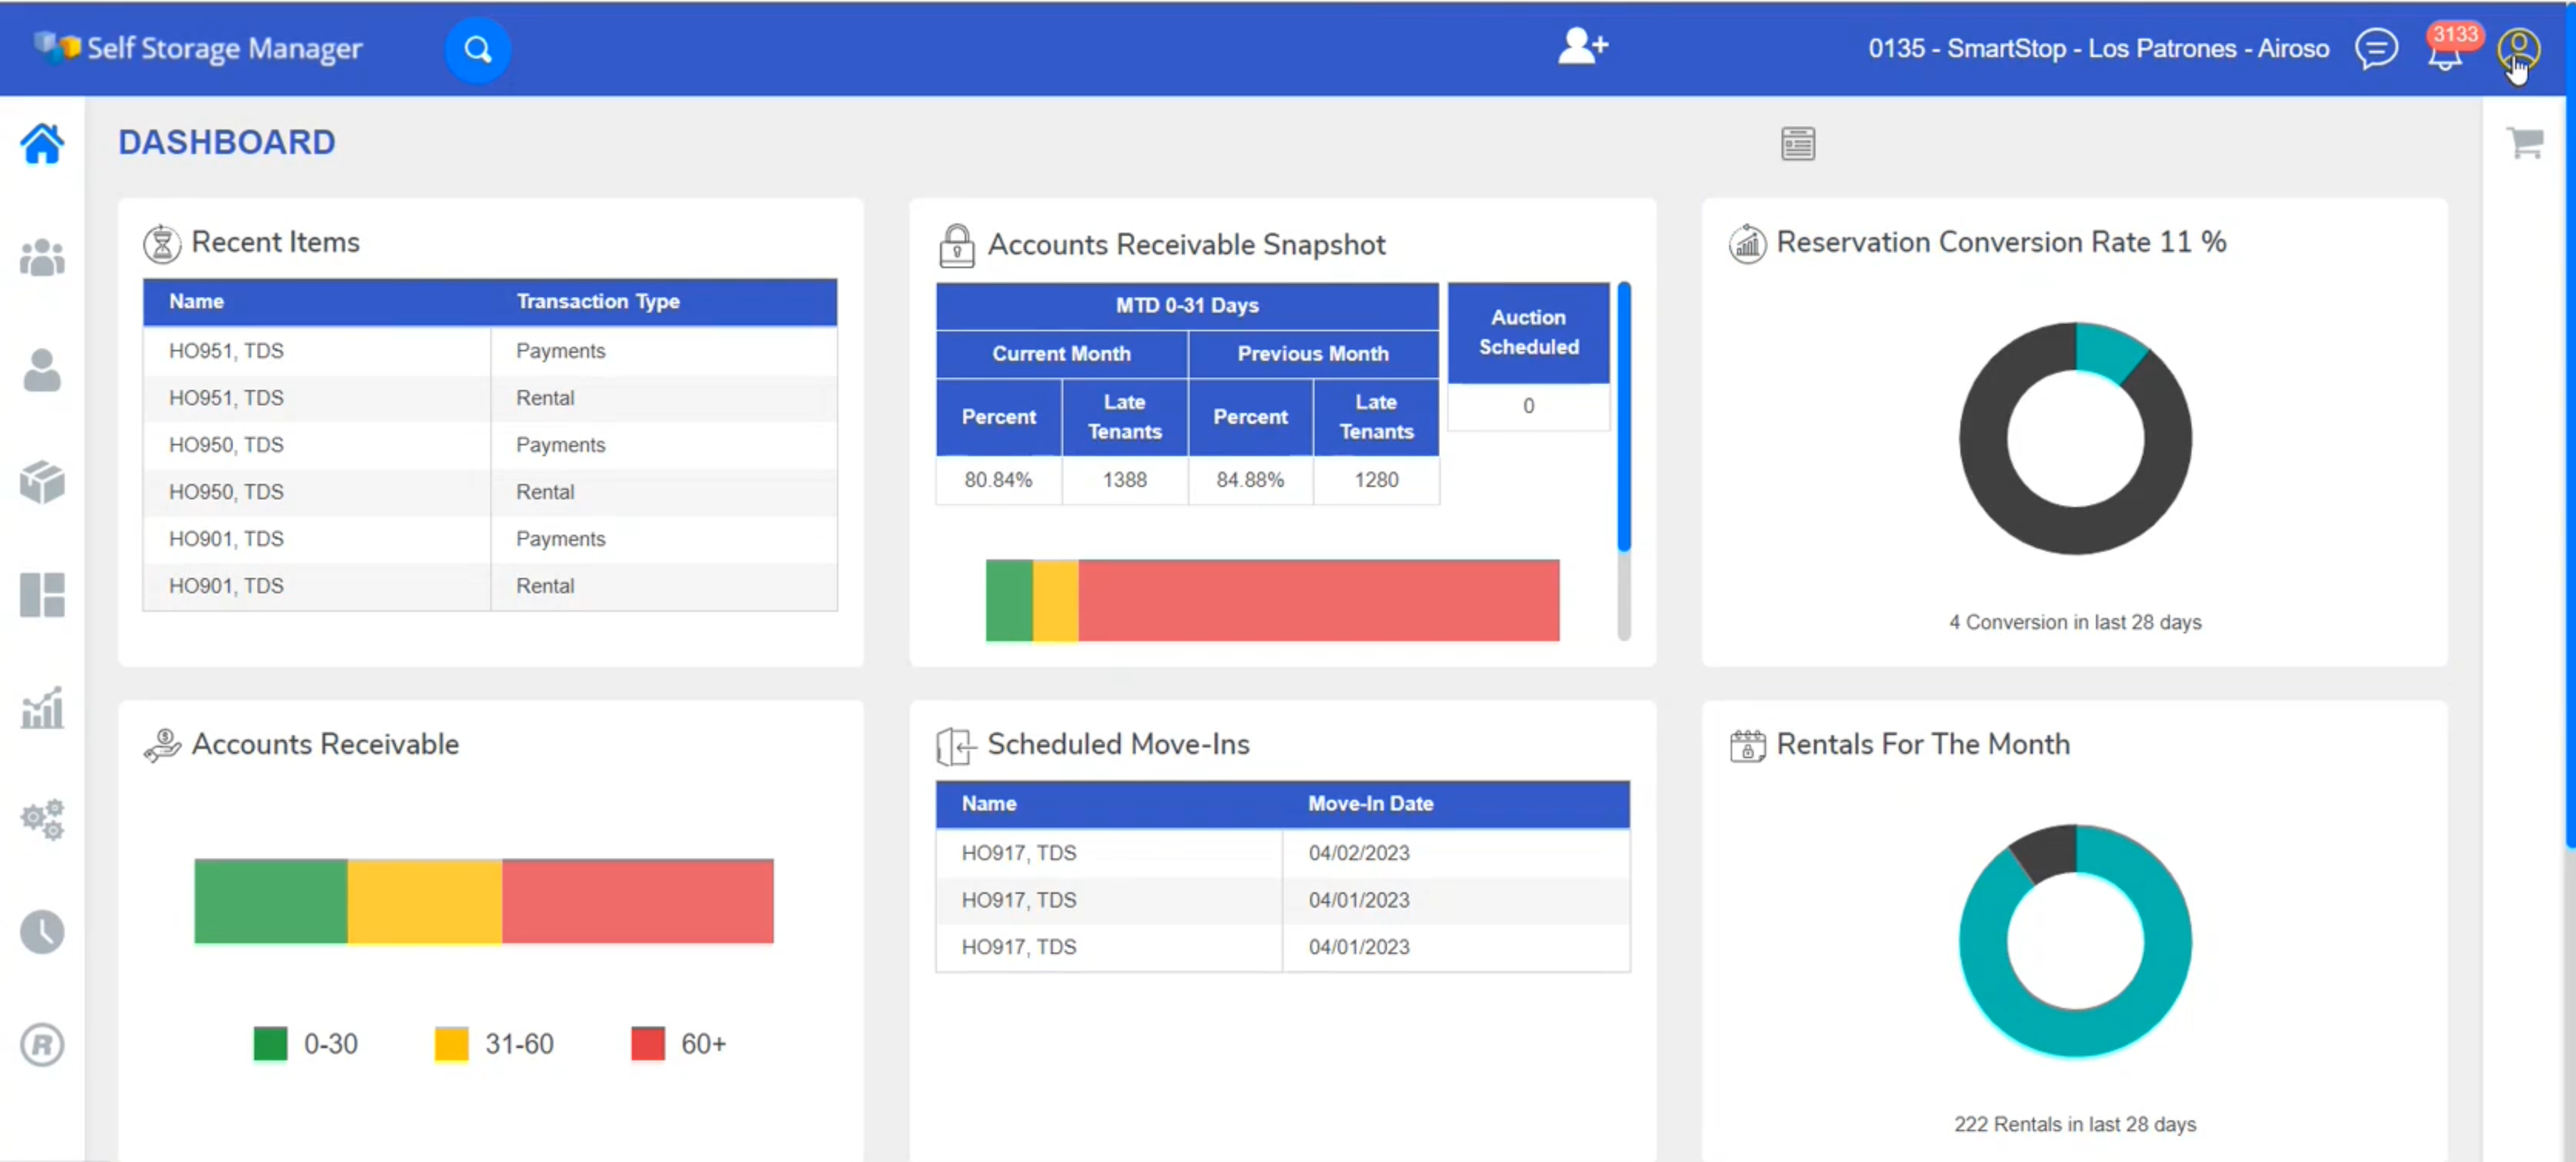Viewport: 2576px width, 1162px height.
Task: Go to Home in the sidebar
Action: pyautogui.click(x=42, y=144)
